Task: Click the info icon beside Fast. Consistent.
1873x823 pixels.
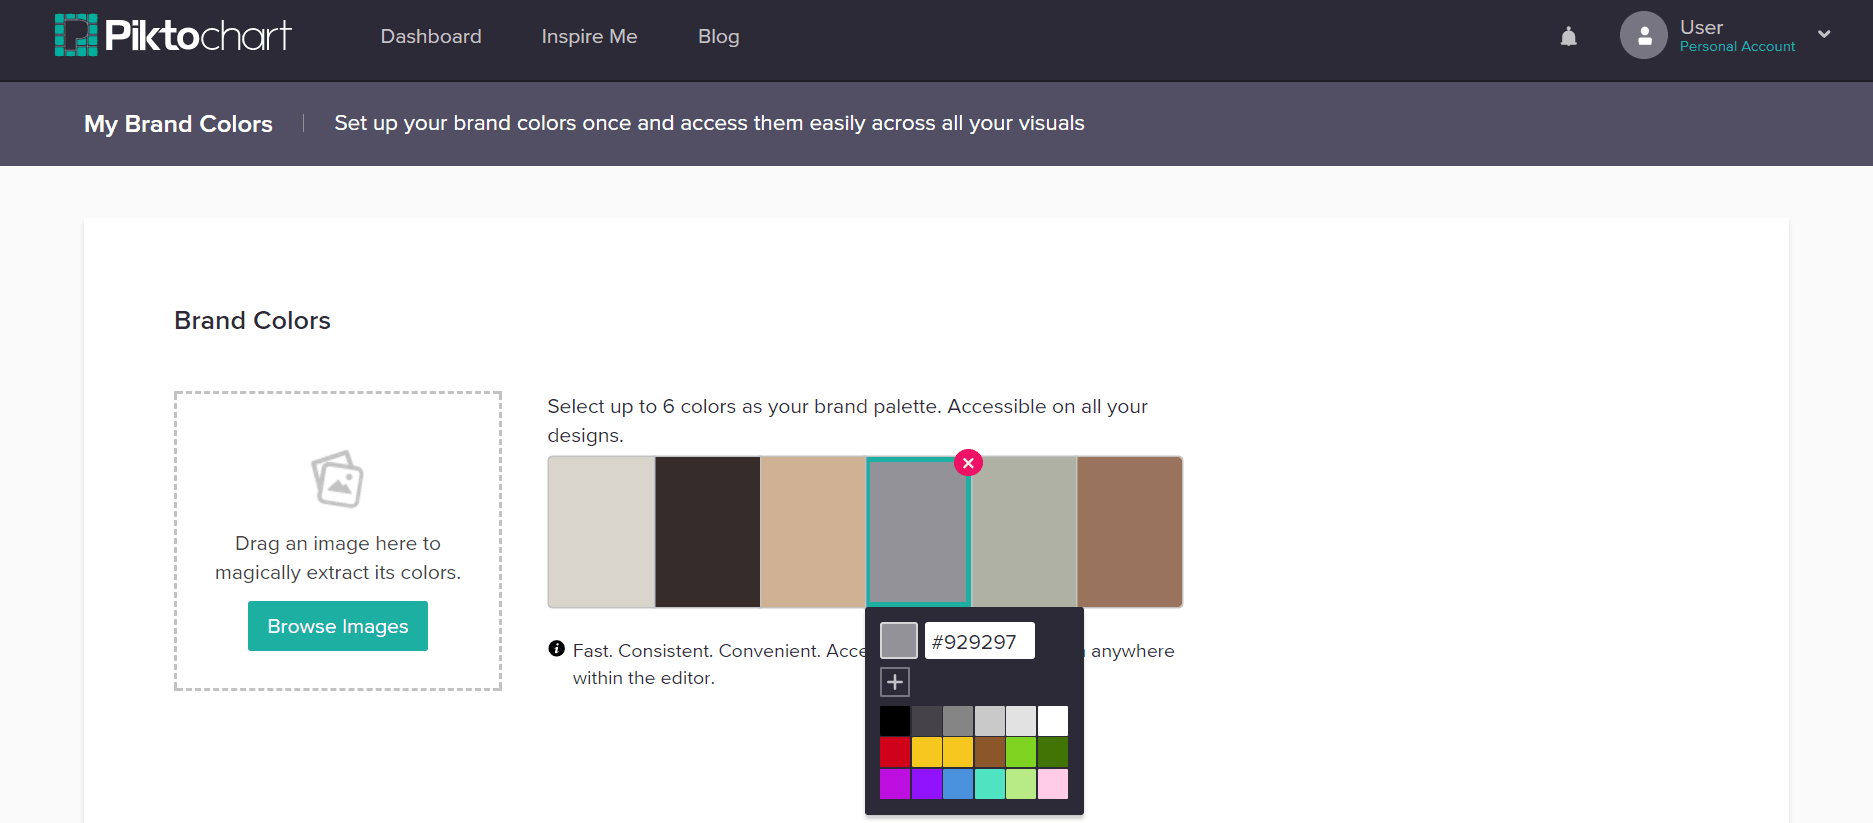Action: point(557,649)
